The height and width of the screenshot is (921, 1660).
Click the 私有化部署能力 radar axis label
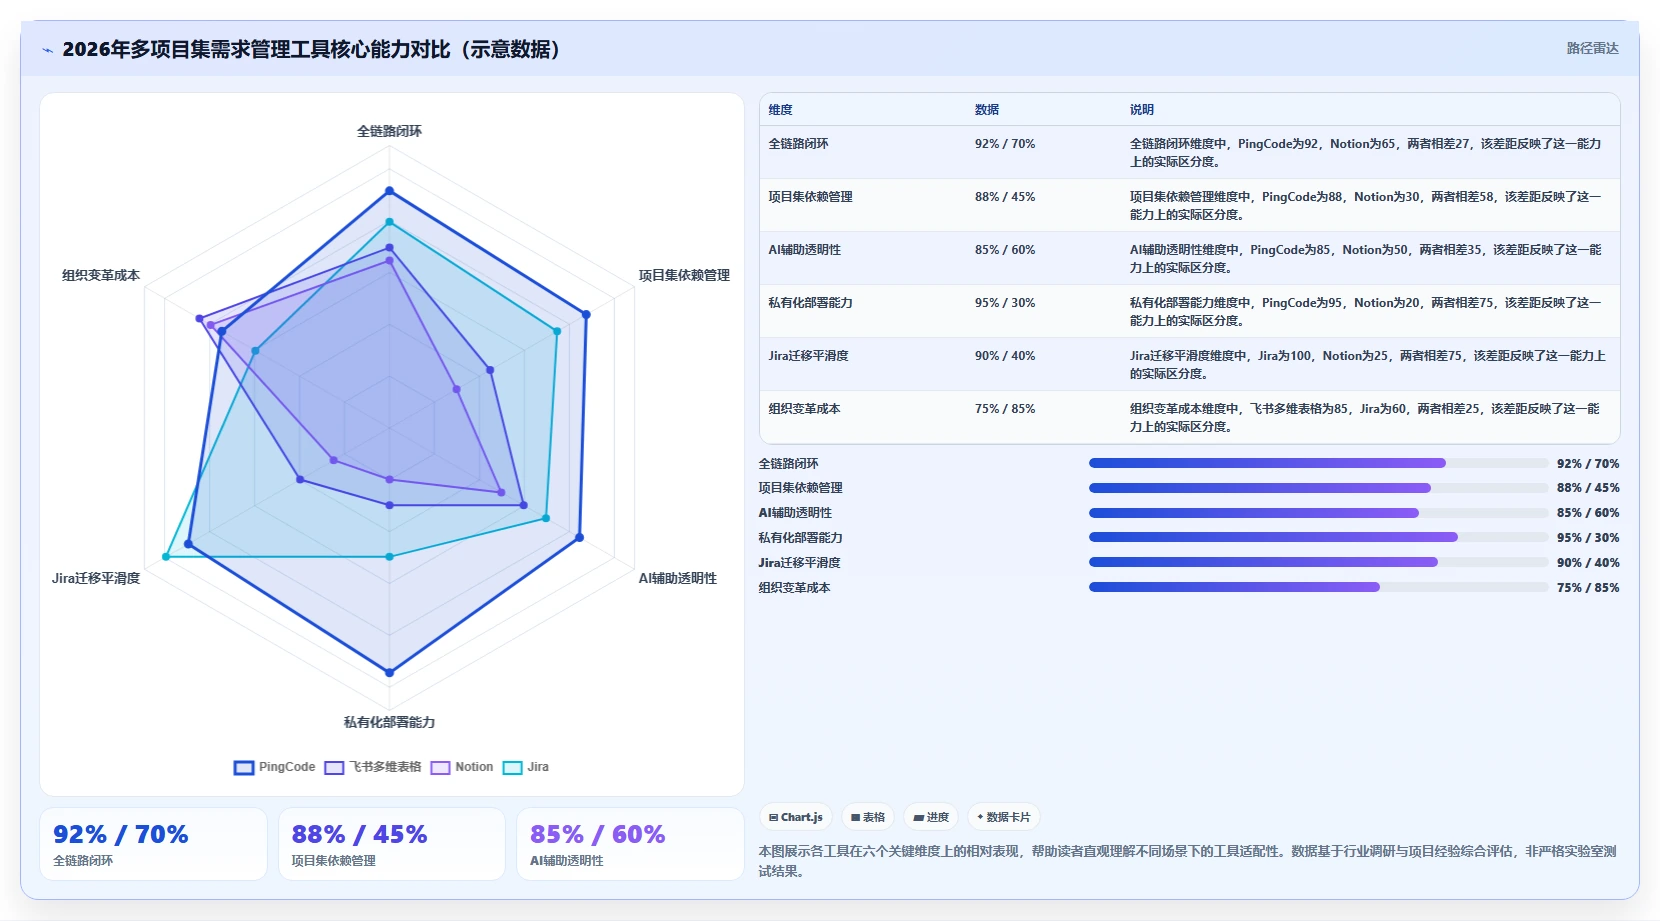[x=389, y=722]
